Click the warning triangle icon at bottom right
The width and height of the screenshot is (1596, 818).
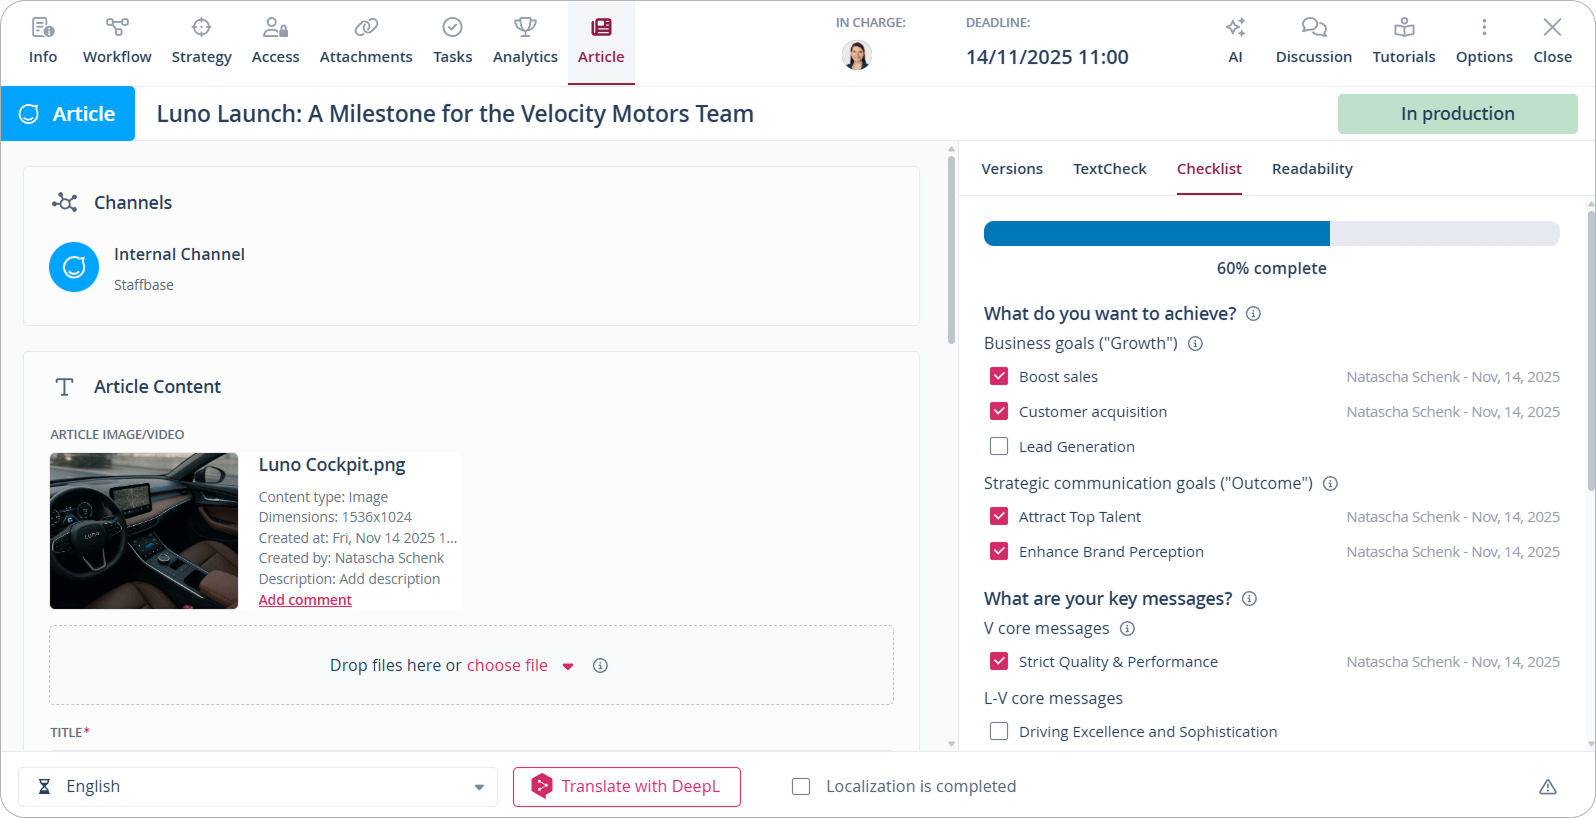[x=1547, y=787]
